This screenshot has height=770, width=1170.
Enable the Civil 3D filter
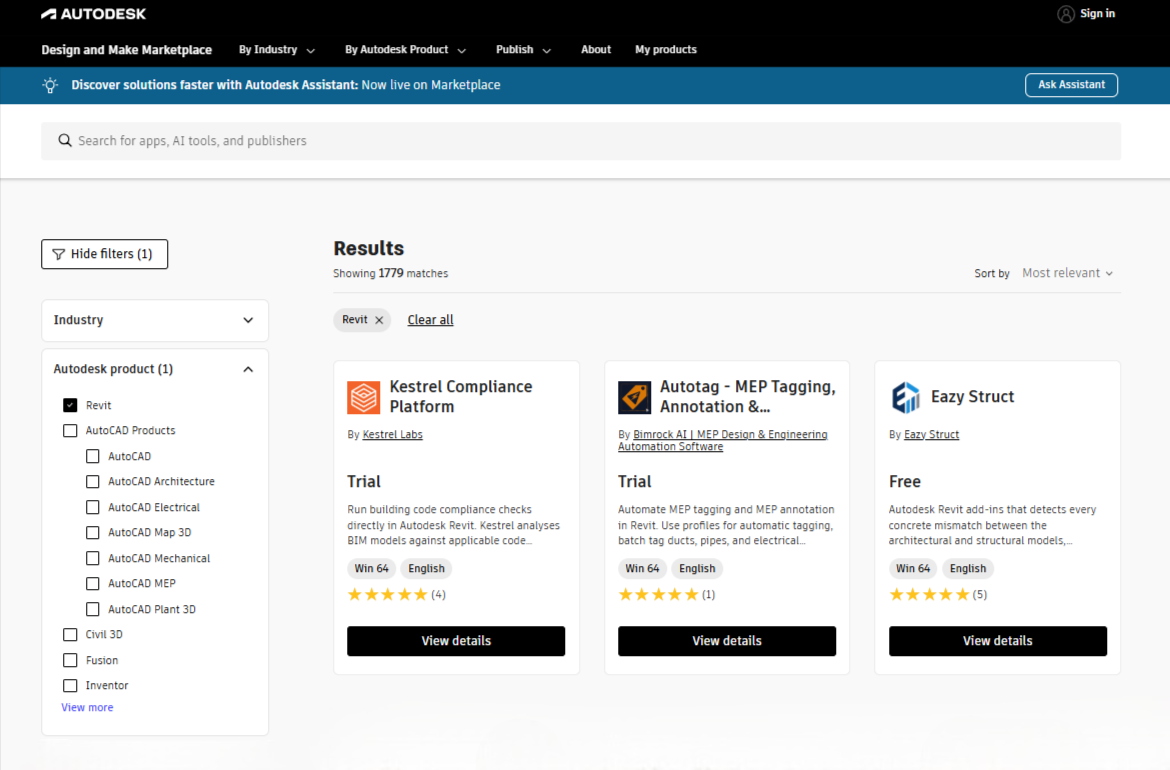(x=70, y=634)
